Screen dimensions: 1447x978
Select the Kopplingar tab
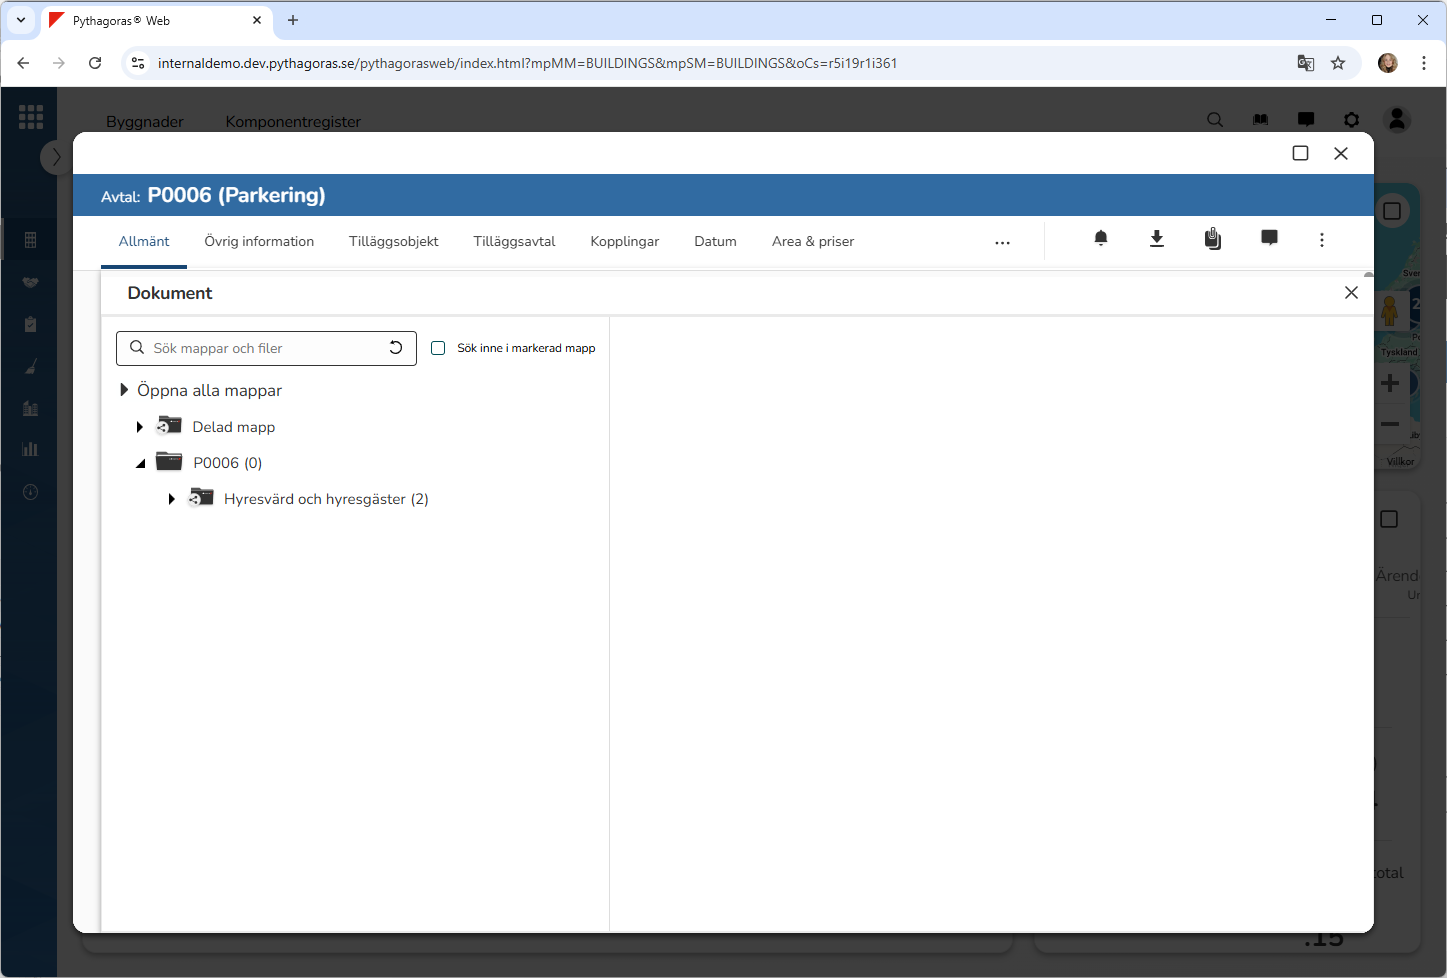(624, 242)
